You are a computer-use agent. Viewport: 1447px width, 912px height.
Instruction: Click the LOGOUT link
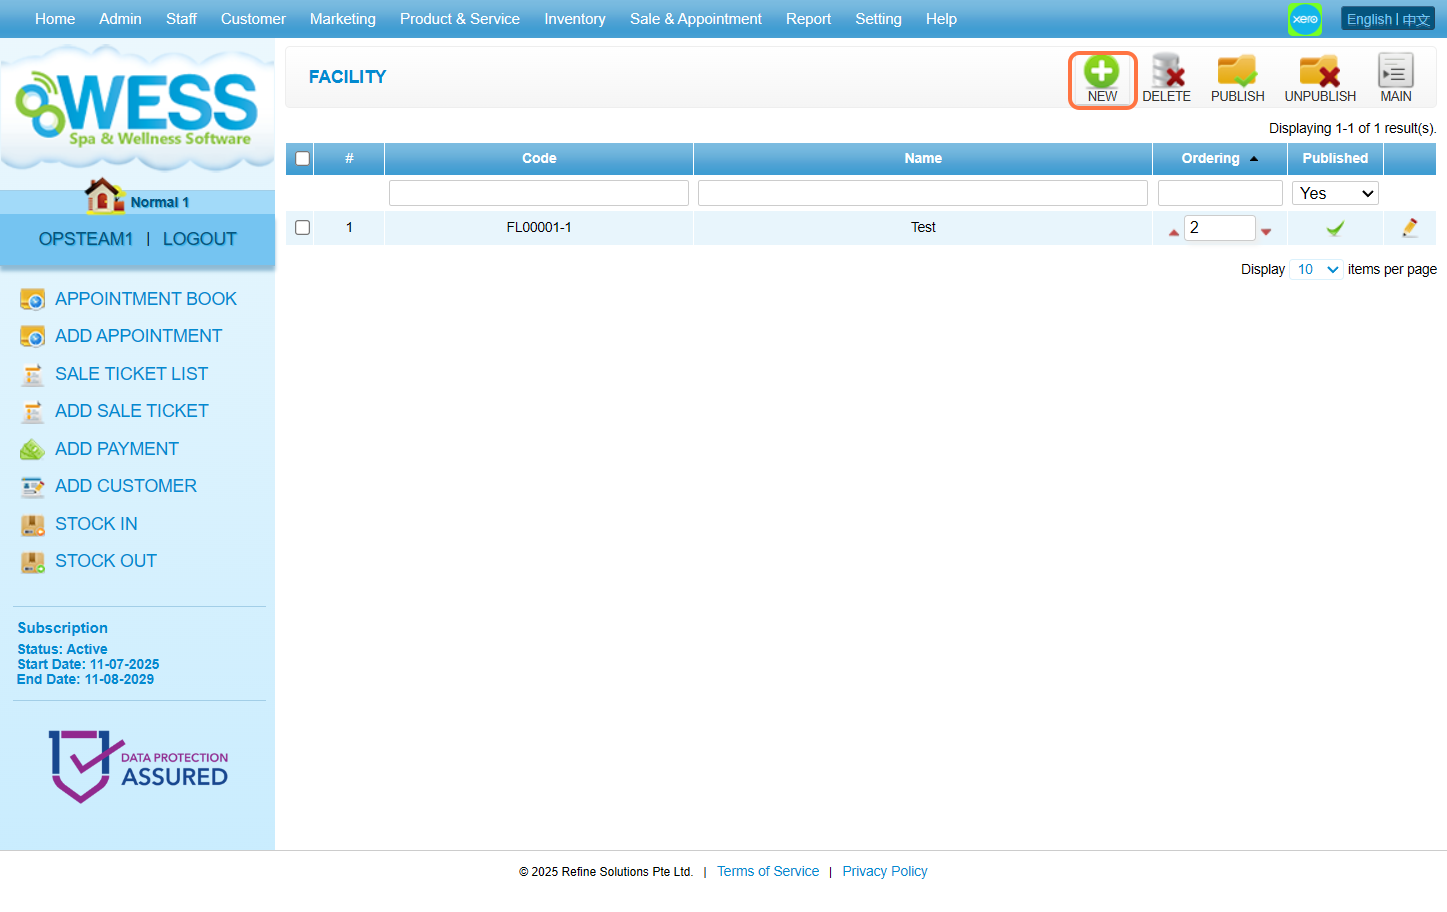point(199,239)
